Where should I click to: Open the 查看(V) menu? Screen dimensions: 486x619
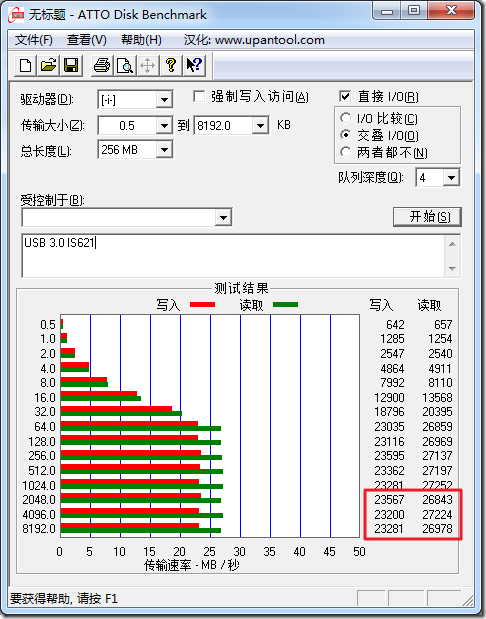86,40
